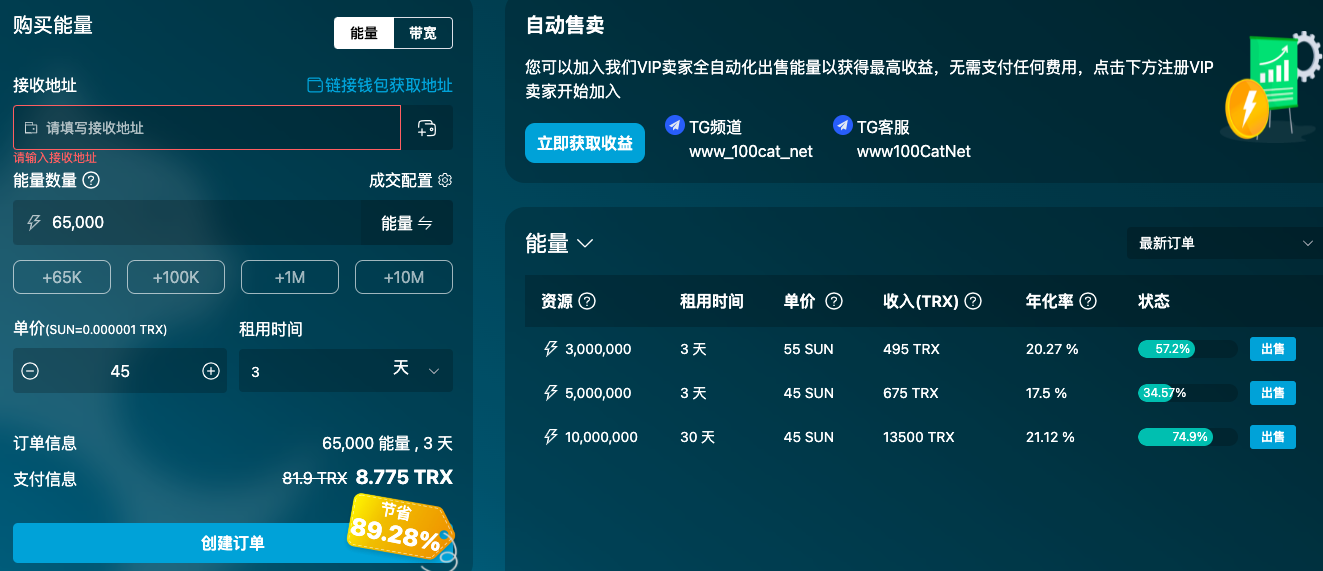Click the help icon beside 收入(TRX)
Screen dimensions: 1323x571
click(973, 301)
